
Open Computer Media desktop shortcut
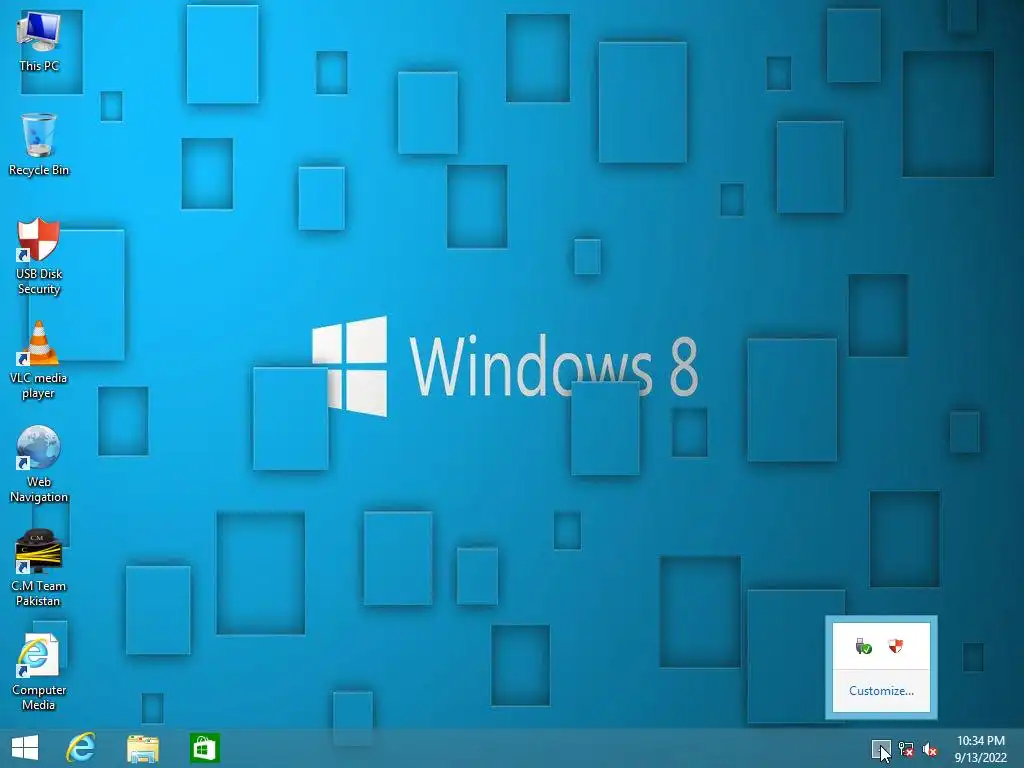(39, 671)
